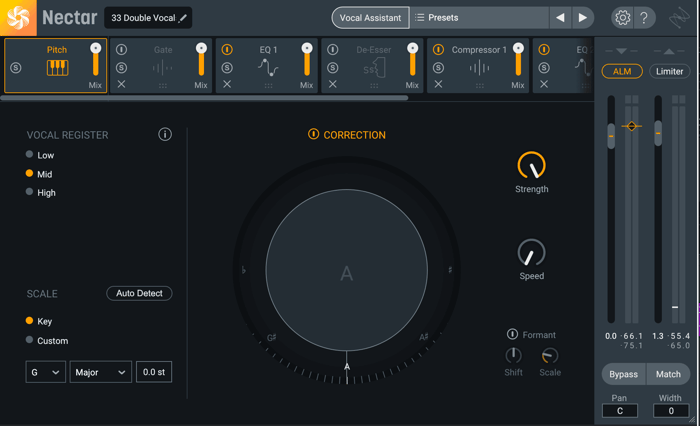This screenshot has height=426, width=700.
Task: Open settings with the gear icon
Action: [622, 18]
